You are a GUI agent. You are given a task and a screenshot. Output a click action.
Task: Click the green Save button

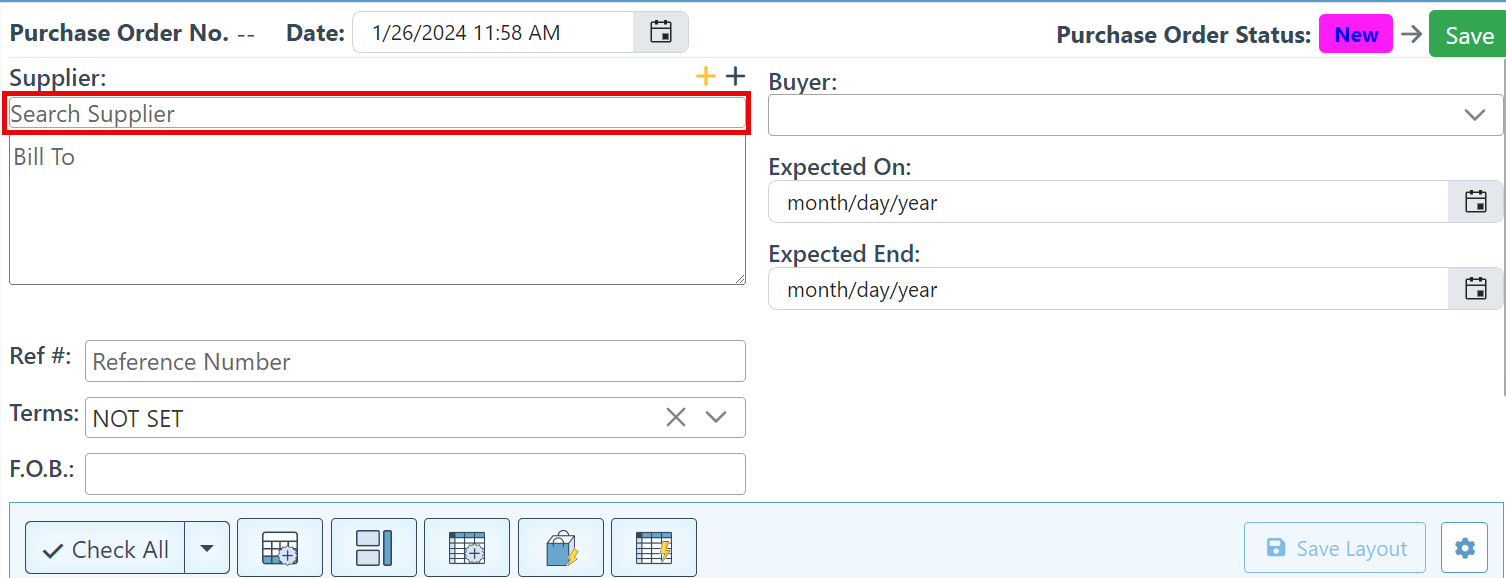(1469, 35)
